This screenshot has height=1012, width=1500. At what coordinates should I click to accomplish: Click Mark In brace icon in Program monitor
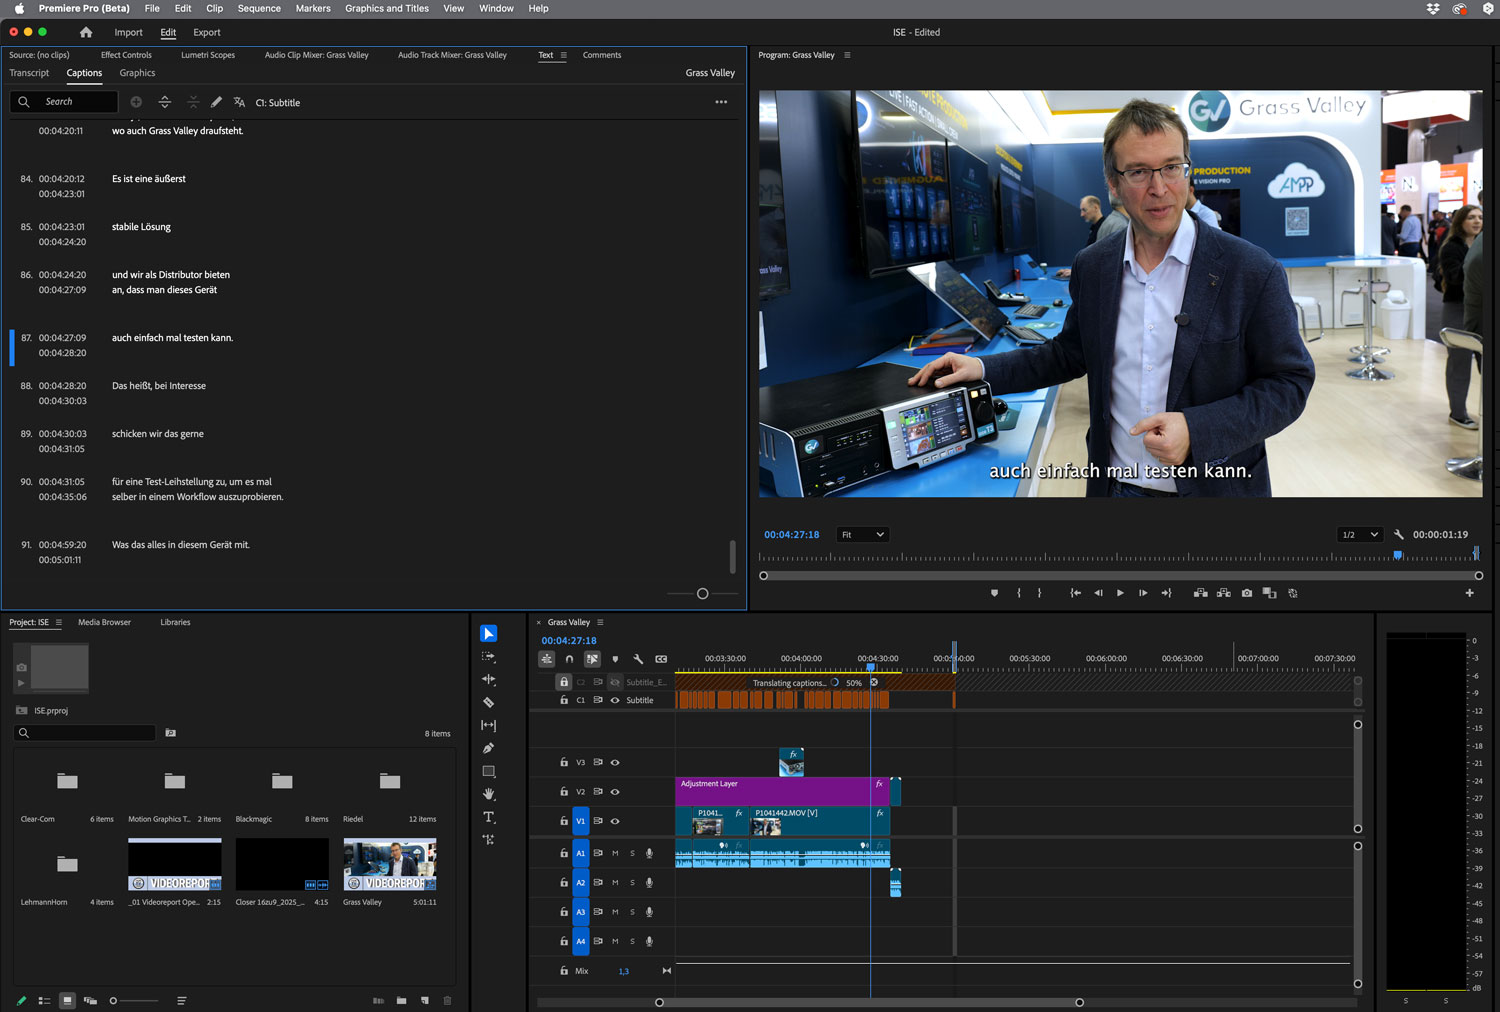pos(1019,593)
